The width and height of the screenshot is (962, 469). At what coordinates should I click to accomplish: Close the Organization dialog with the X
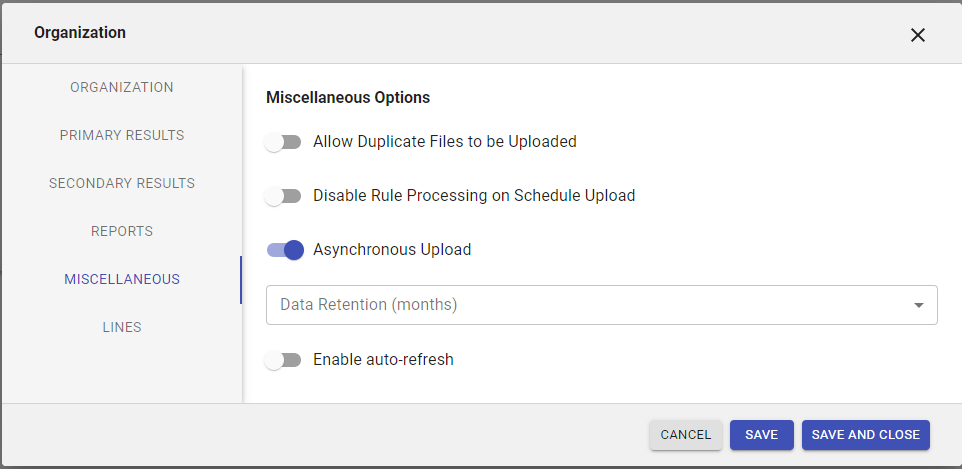coord(917,35)
